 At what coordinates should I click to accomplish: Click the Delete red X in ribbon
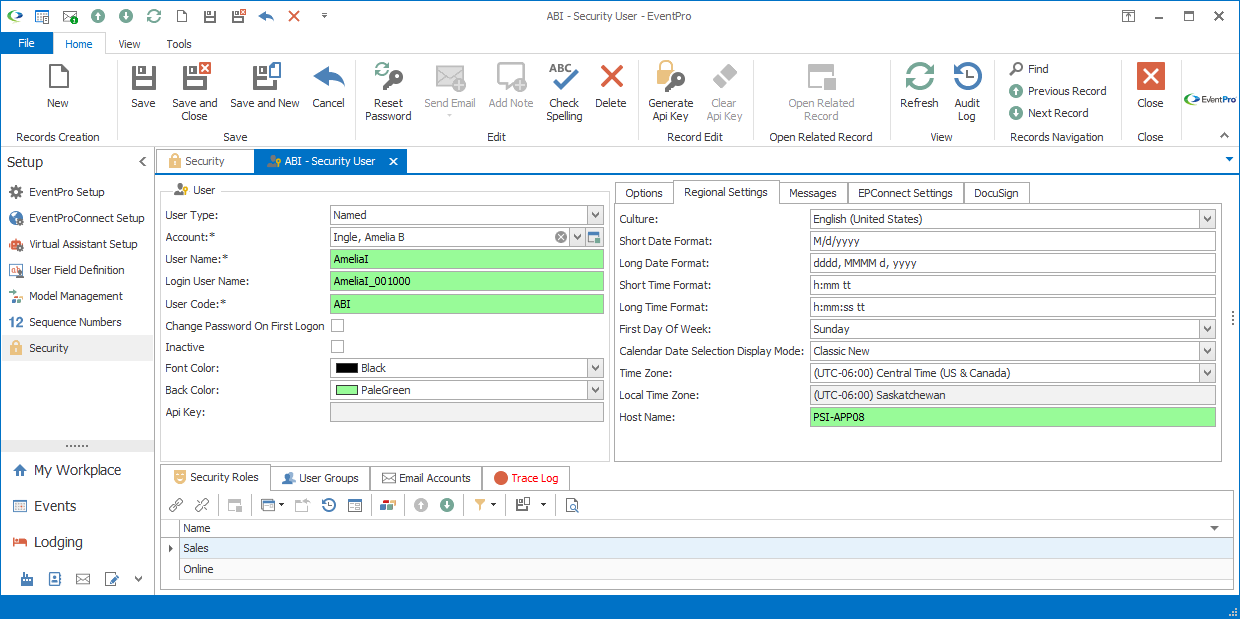611,77
